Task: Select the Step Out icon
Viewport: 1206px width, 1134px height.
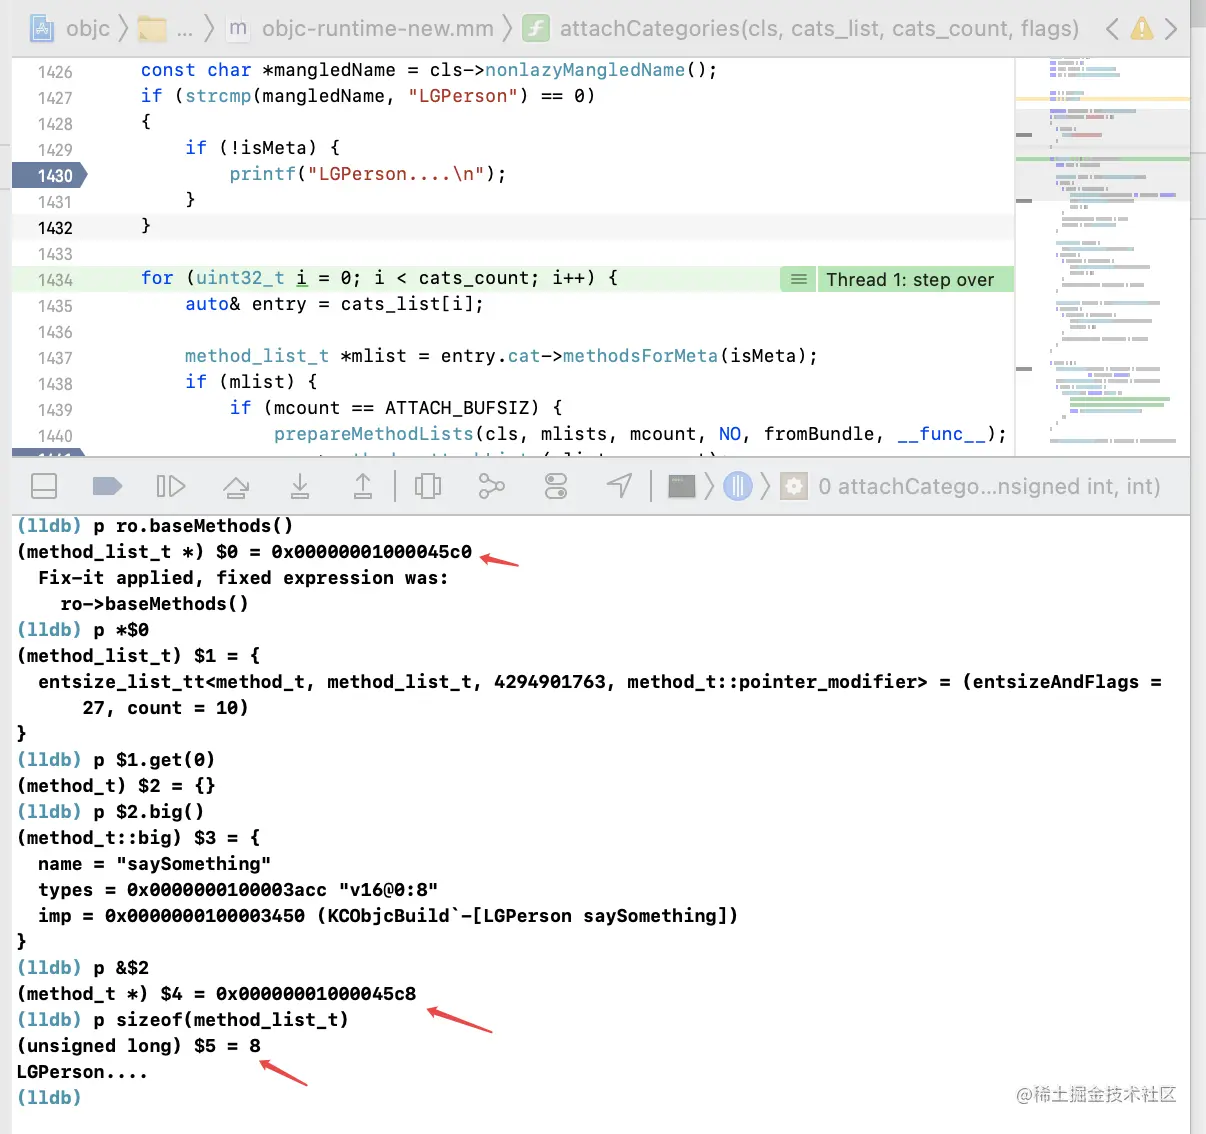Action: pyautogui.click(x=363, y=486)
